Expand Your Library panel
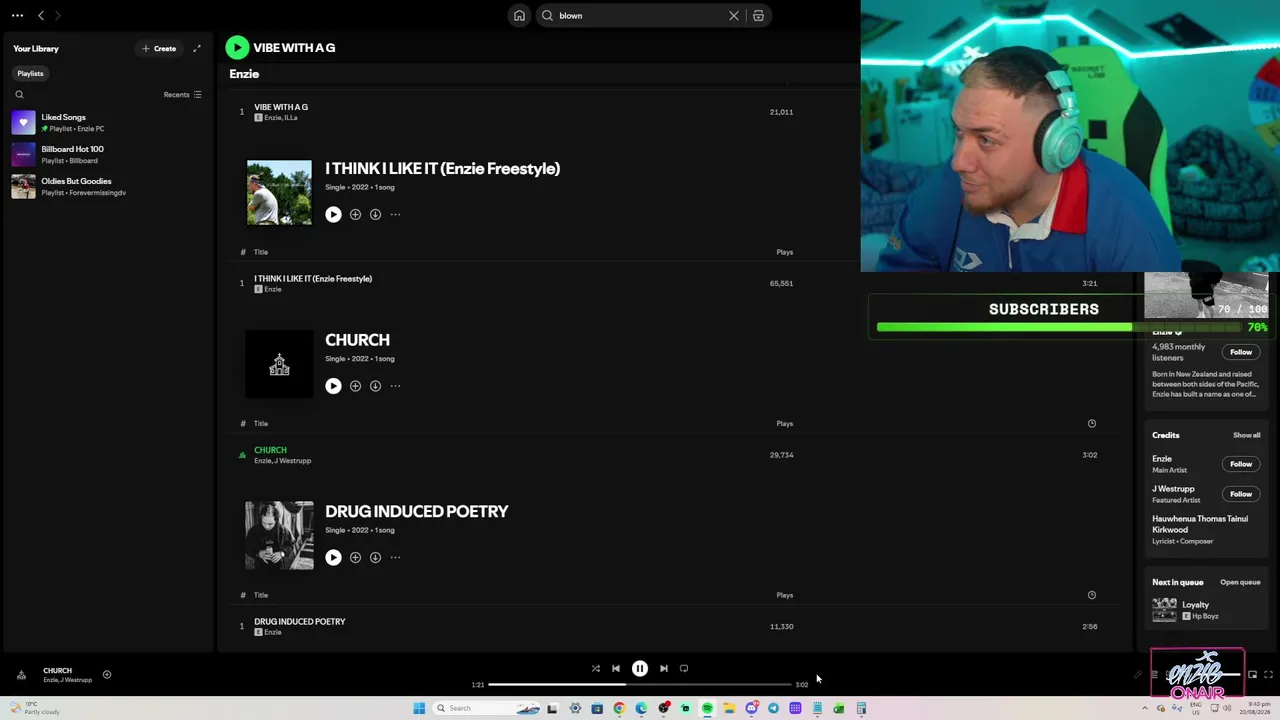This screenshot has width=1280, height=720. (197, 48)
